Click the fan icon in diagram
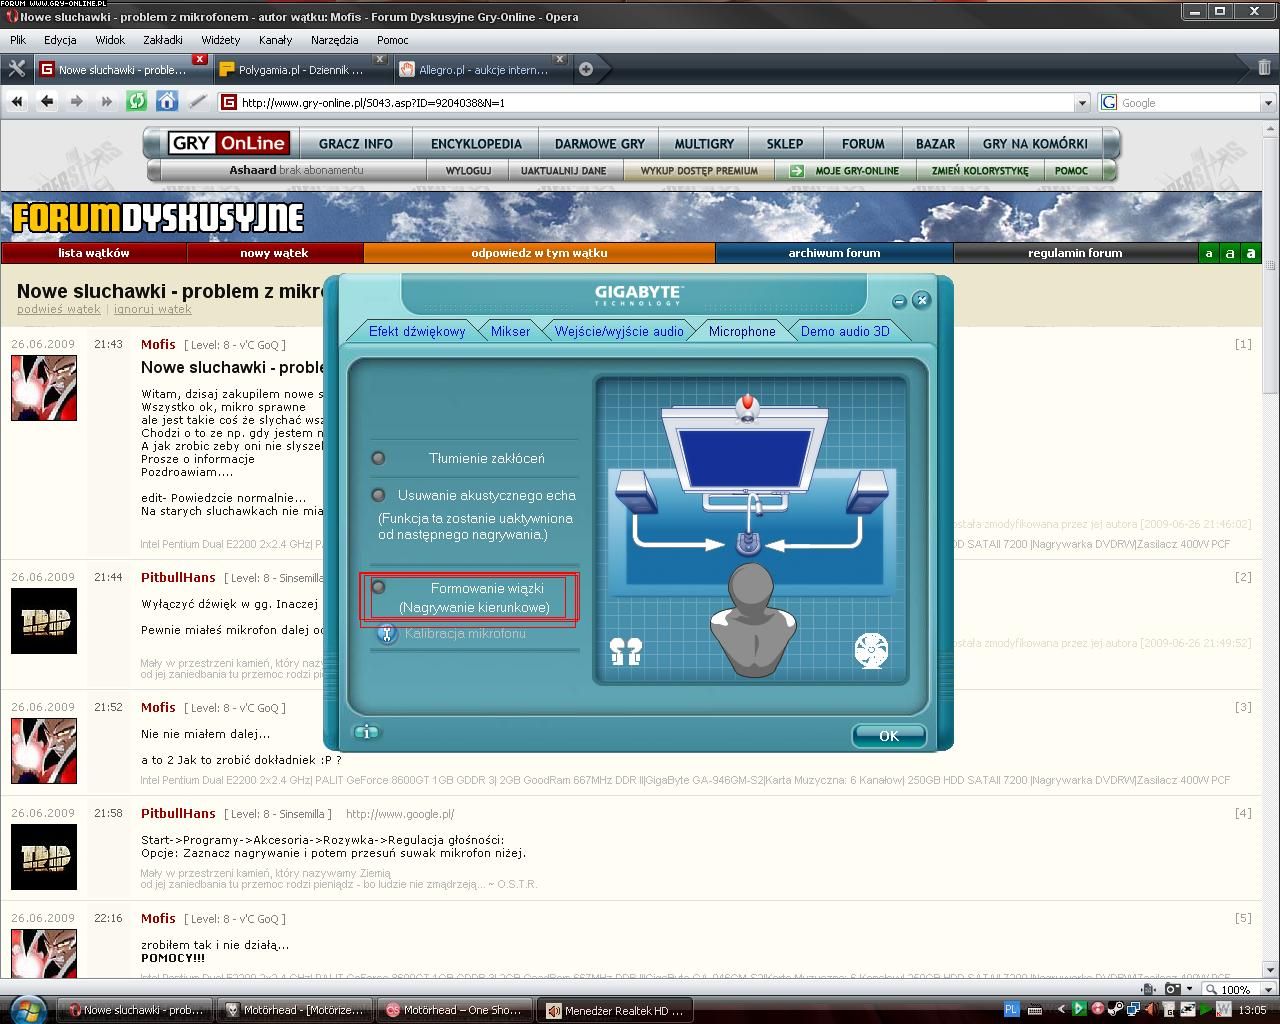Screen dimensions: 1280x1024 871,650
